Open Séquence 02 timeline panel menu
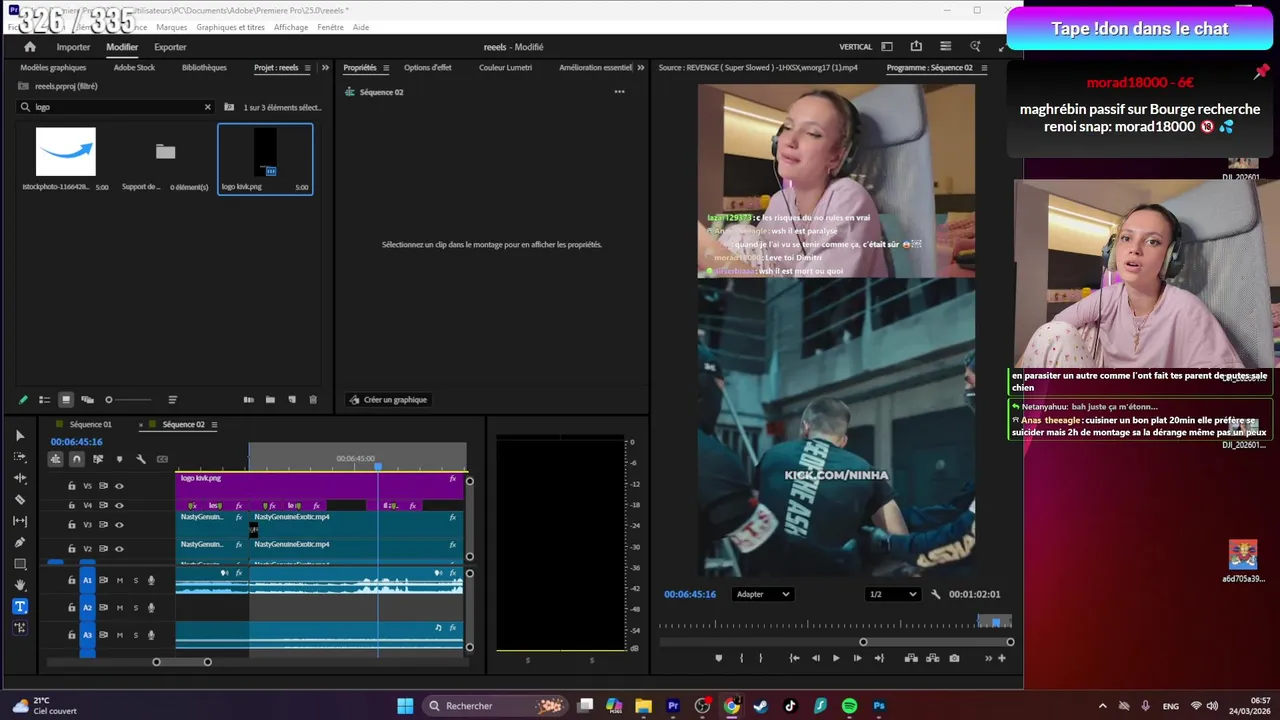Image resolution: width=1280 pixels, height=720 pixels. pos(214,425)
